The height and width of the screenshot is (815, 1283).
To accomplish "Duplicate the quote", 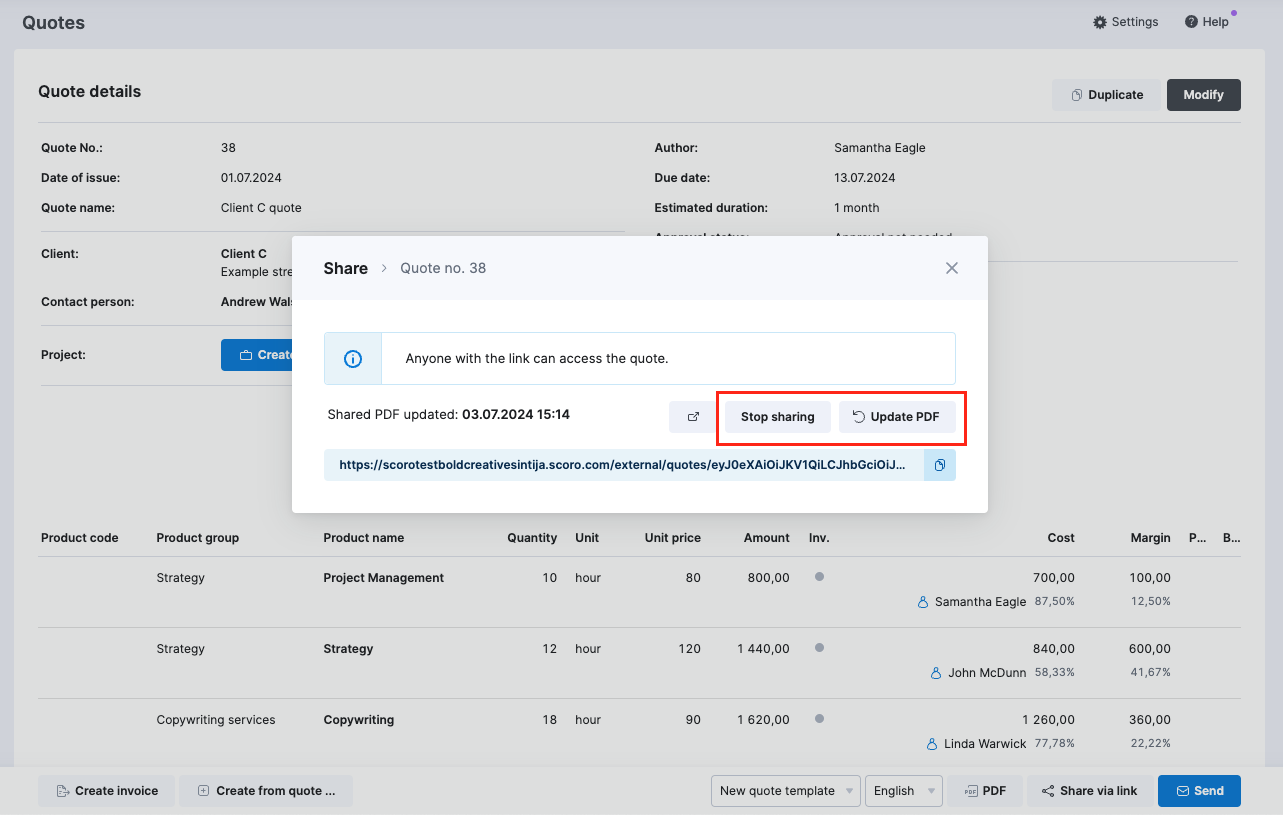I will click(x=1106, y=95).
